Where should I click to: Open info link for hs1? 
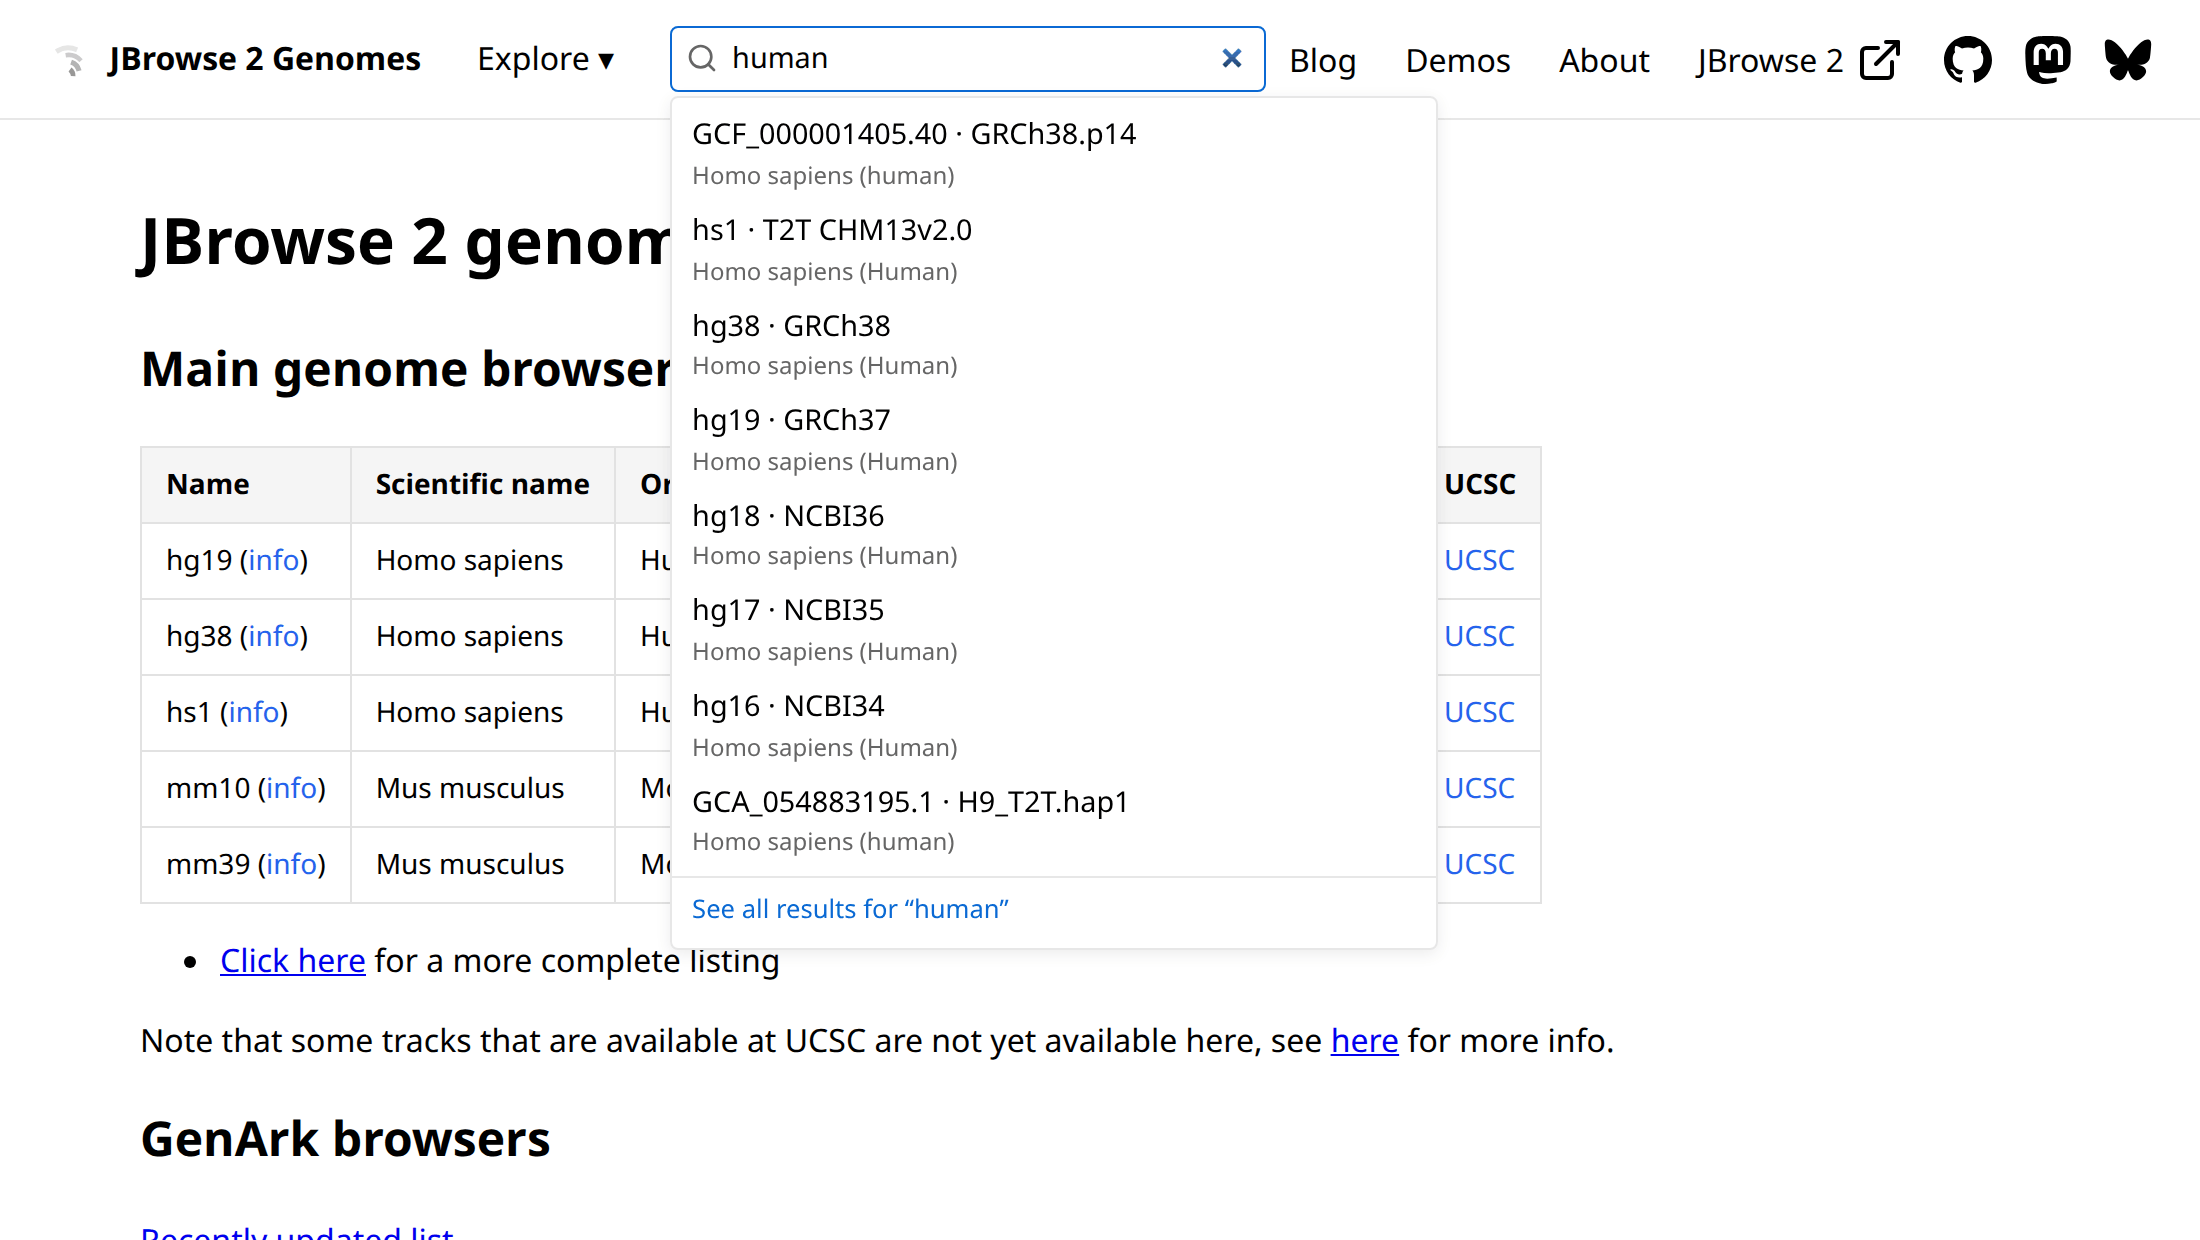(x=254, y=712)
